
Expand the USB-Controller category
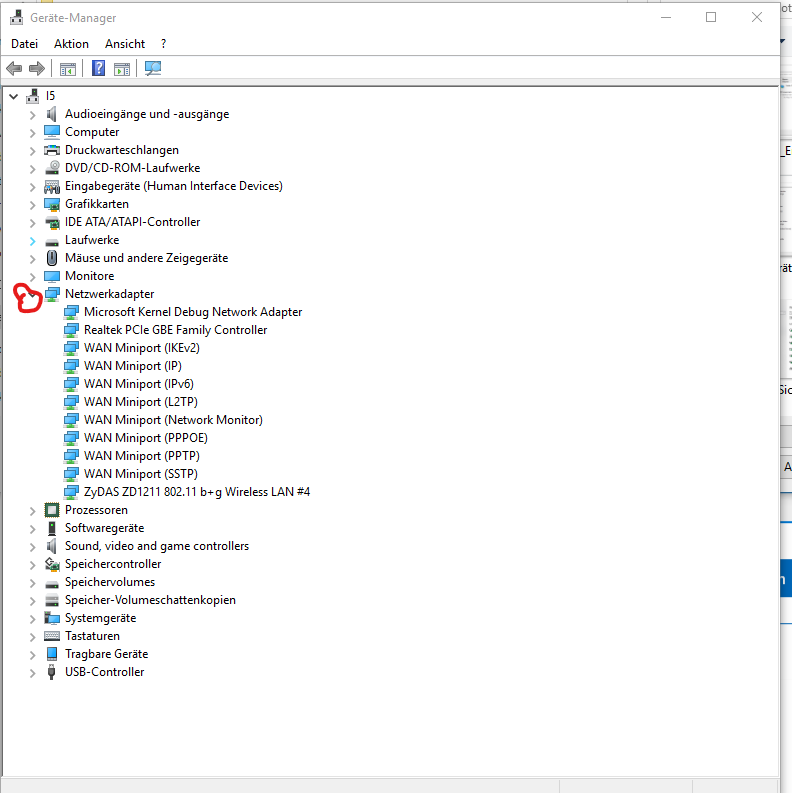[32, 673]
